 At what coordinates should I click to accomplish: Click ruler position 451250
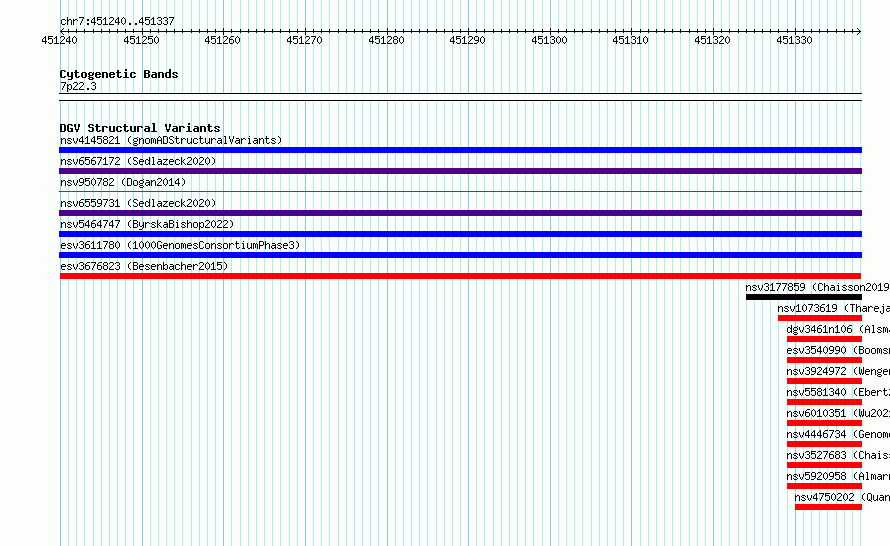click(x=141, y=40)
